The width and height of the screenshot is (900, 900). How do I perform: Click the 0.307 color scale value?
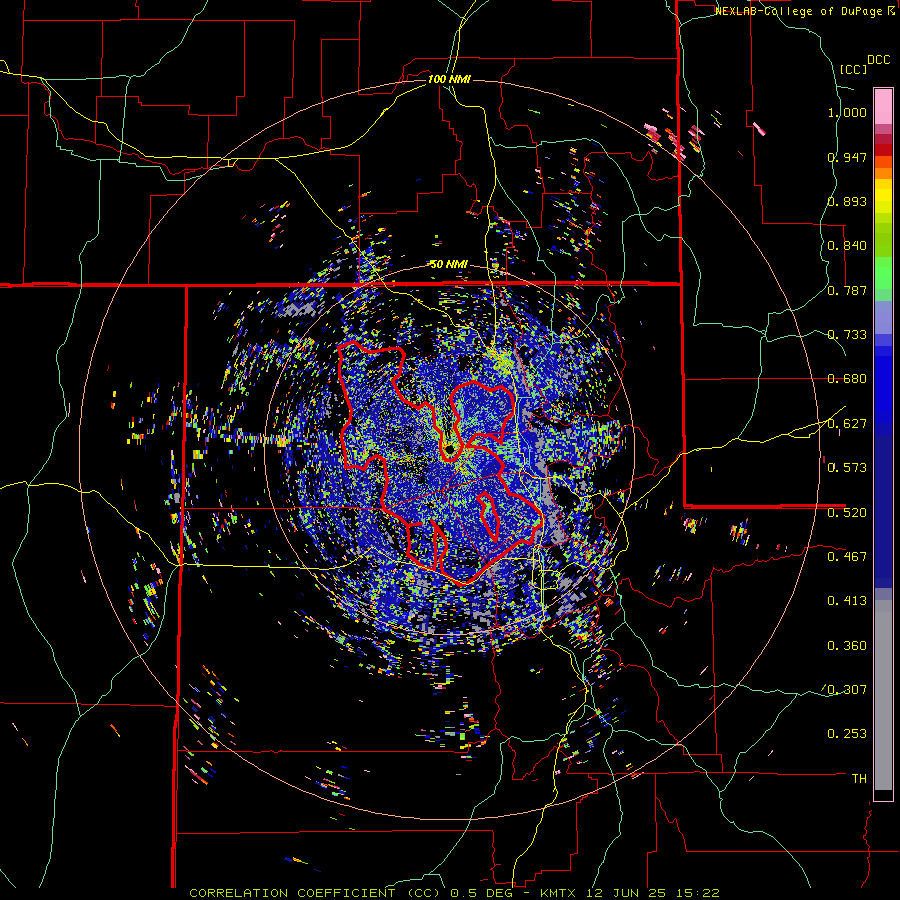[x=847, y=690]
